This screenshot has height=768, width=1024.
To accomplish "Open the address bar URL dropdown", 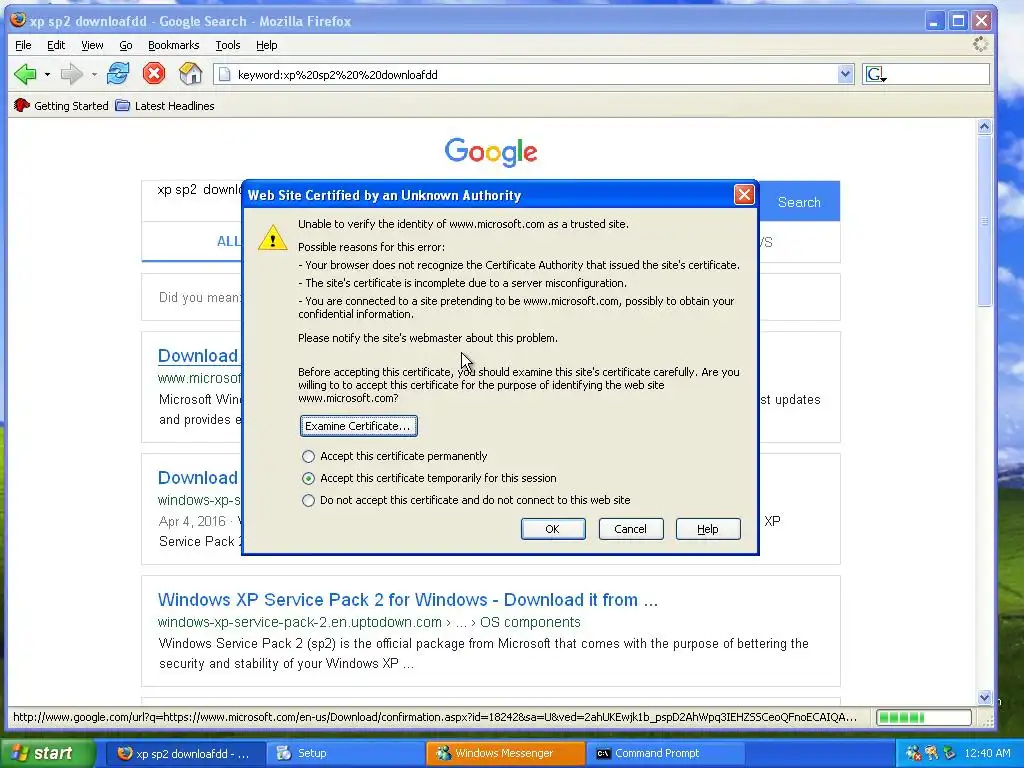I will pos(845,74).
